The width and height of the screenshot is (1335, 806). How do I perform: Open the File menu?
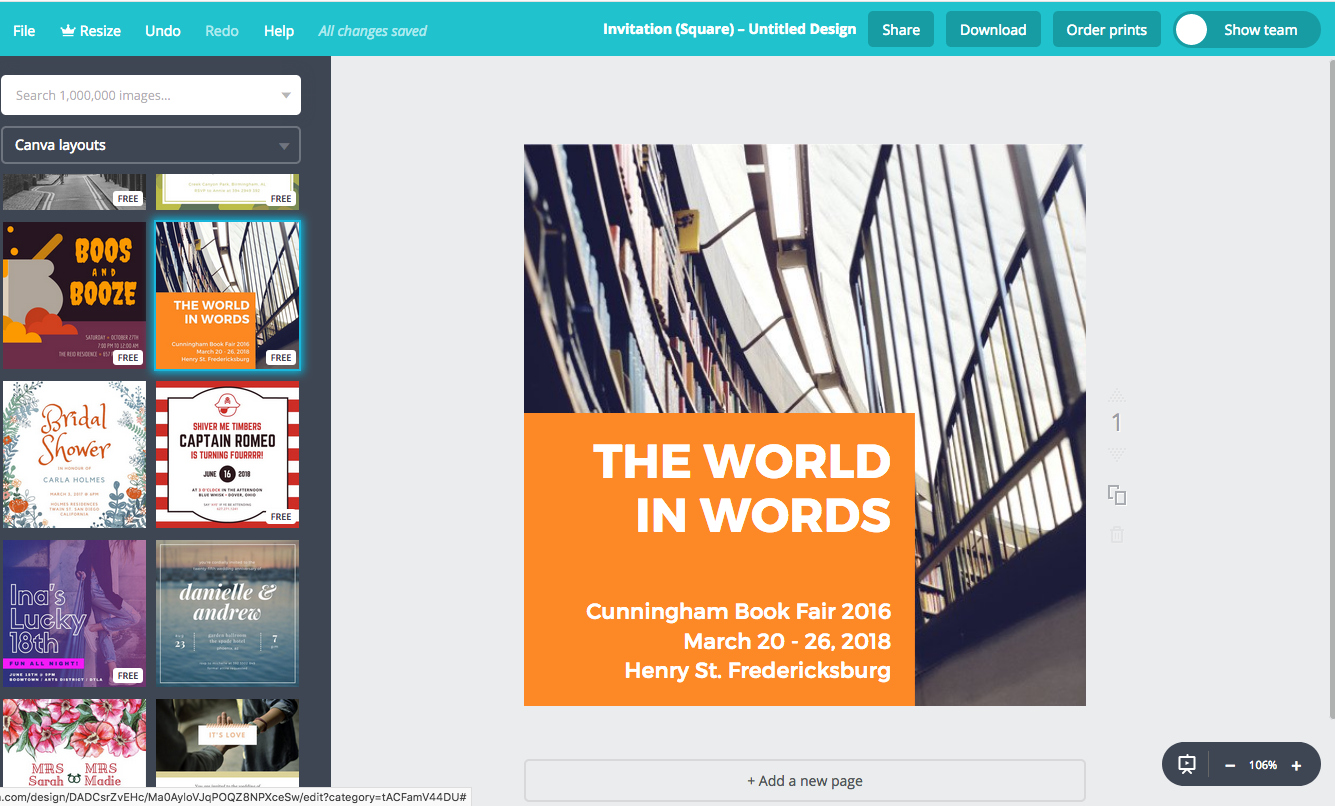(x=24, y=30)
